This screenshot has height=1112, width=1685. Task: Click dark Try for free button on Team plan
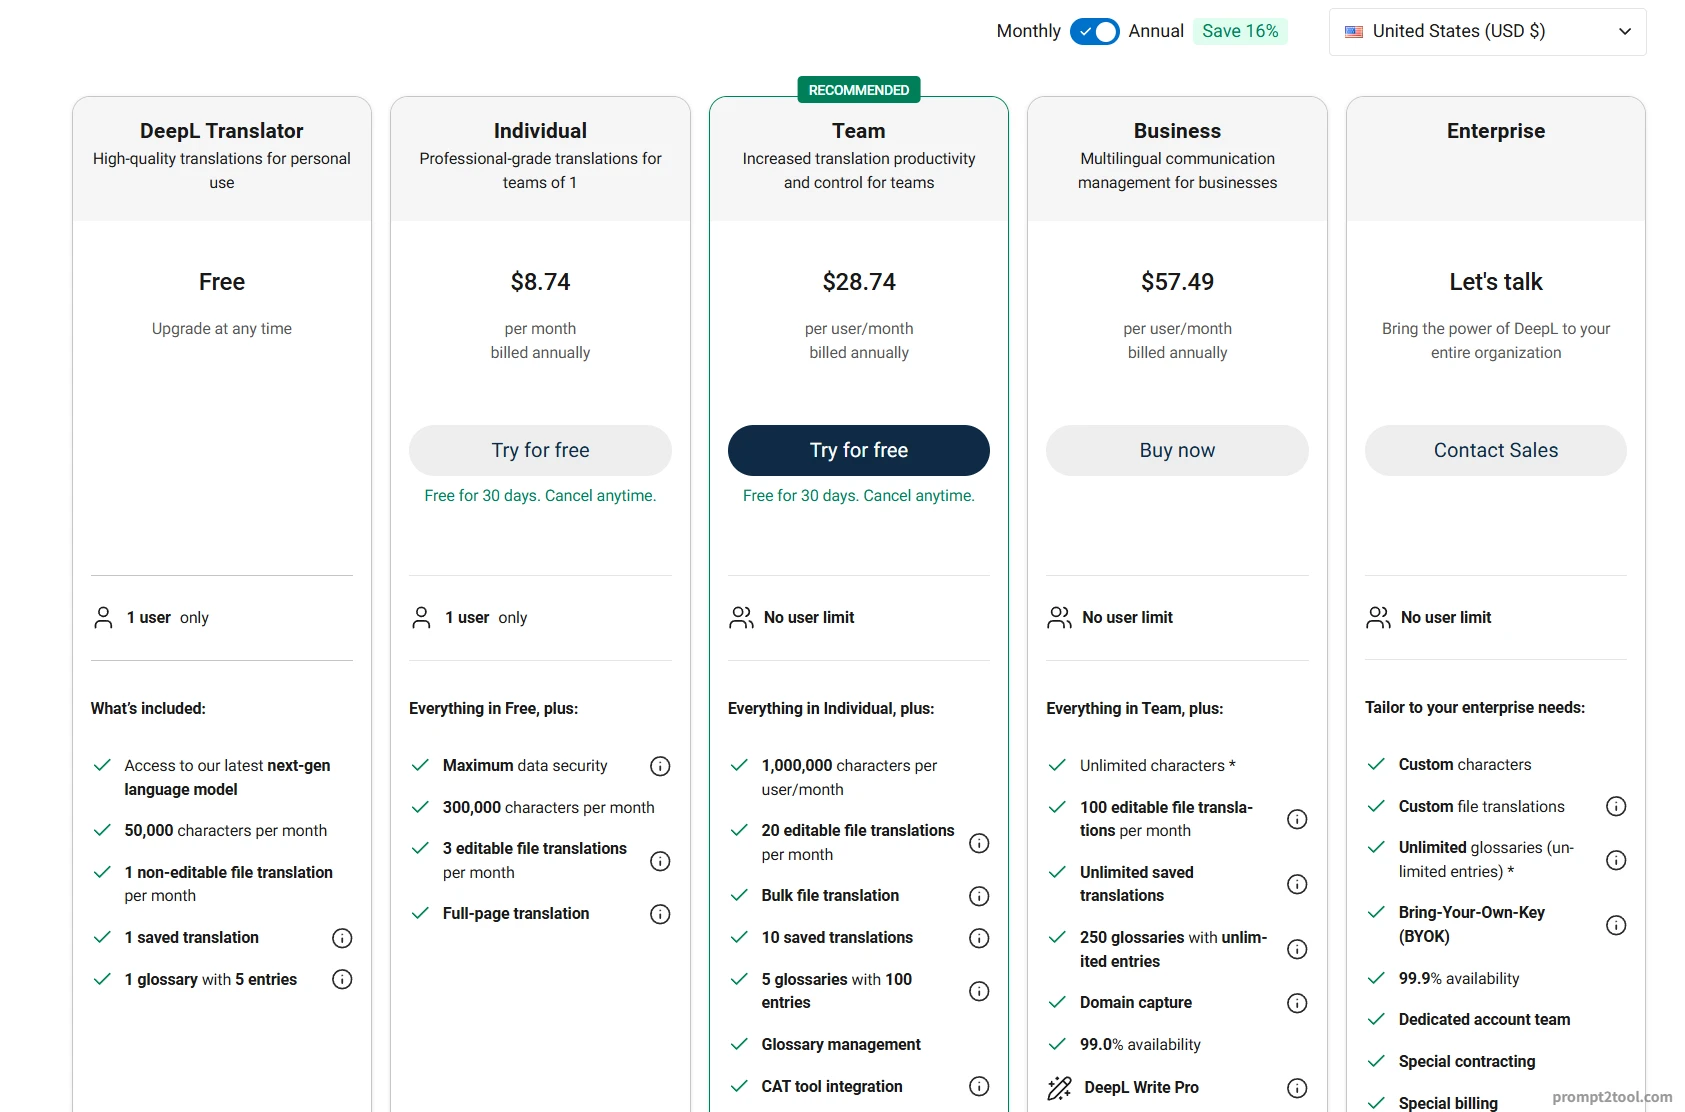859,450
